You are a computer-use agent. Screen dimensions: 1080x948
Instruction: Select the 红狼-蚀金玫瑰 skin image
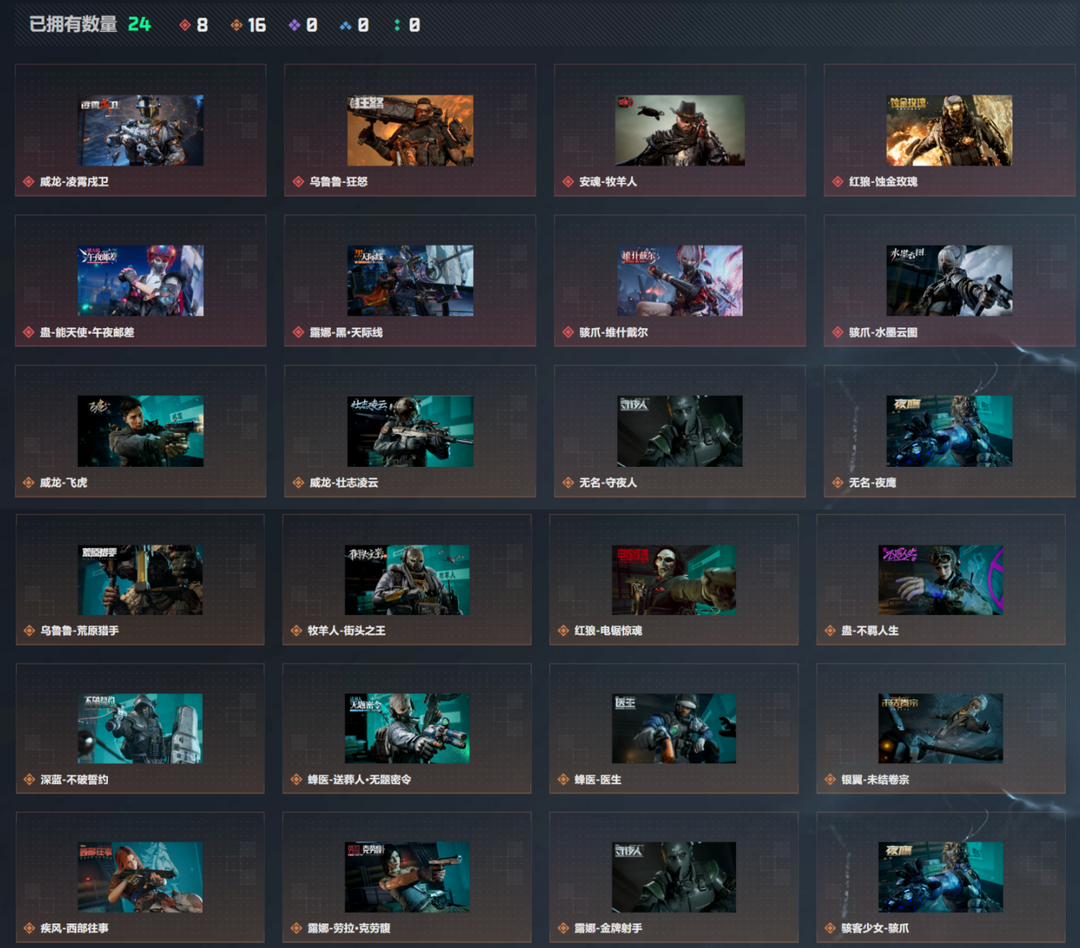949,130
